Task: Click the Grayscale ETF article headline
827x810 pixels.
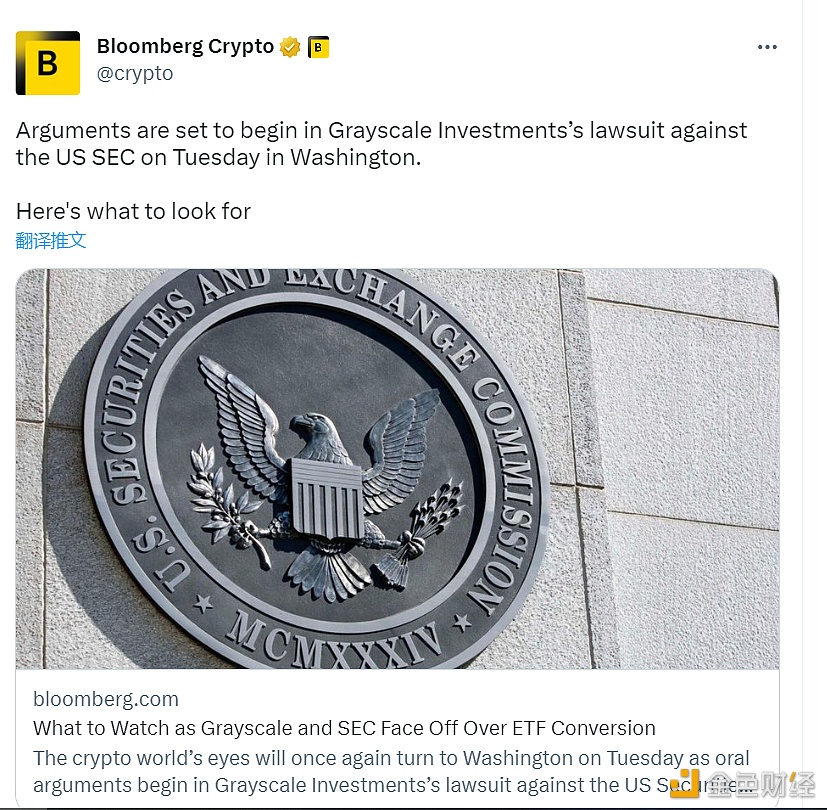Action: tap(344, 728)
